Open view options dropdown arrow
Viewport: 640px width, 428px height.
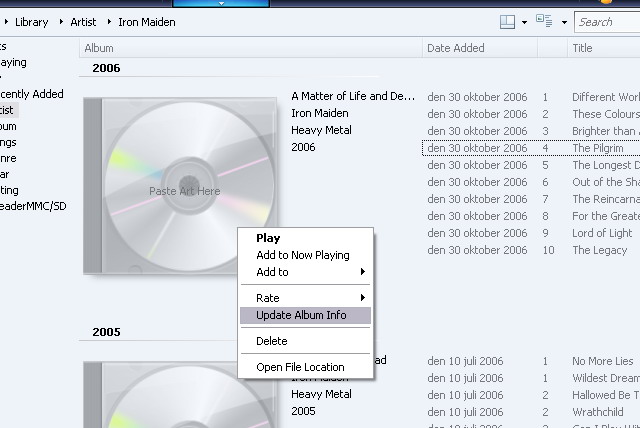564,22
